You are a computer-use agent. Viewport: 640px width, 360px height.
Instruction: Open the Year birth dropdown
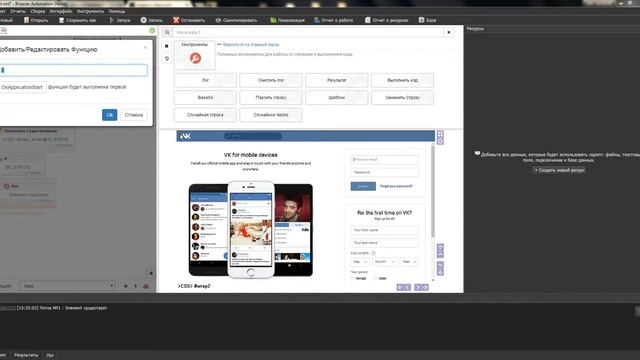point(409,262)
